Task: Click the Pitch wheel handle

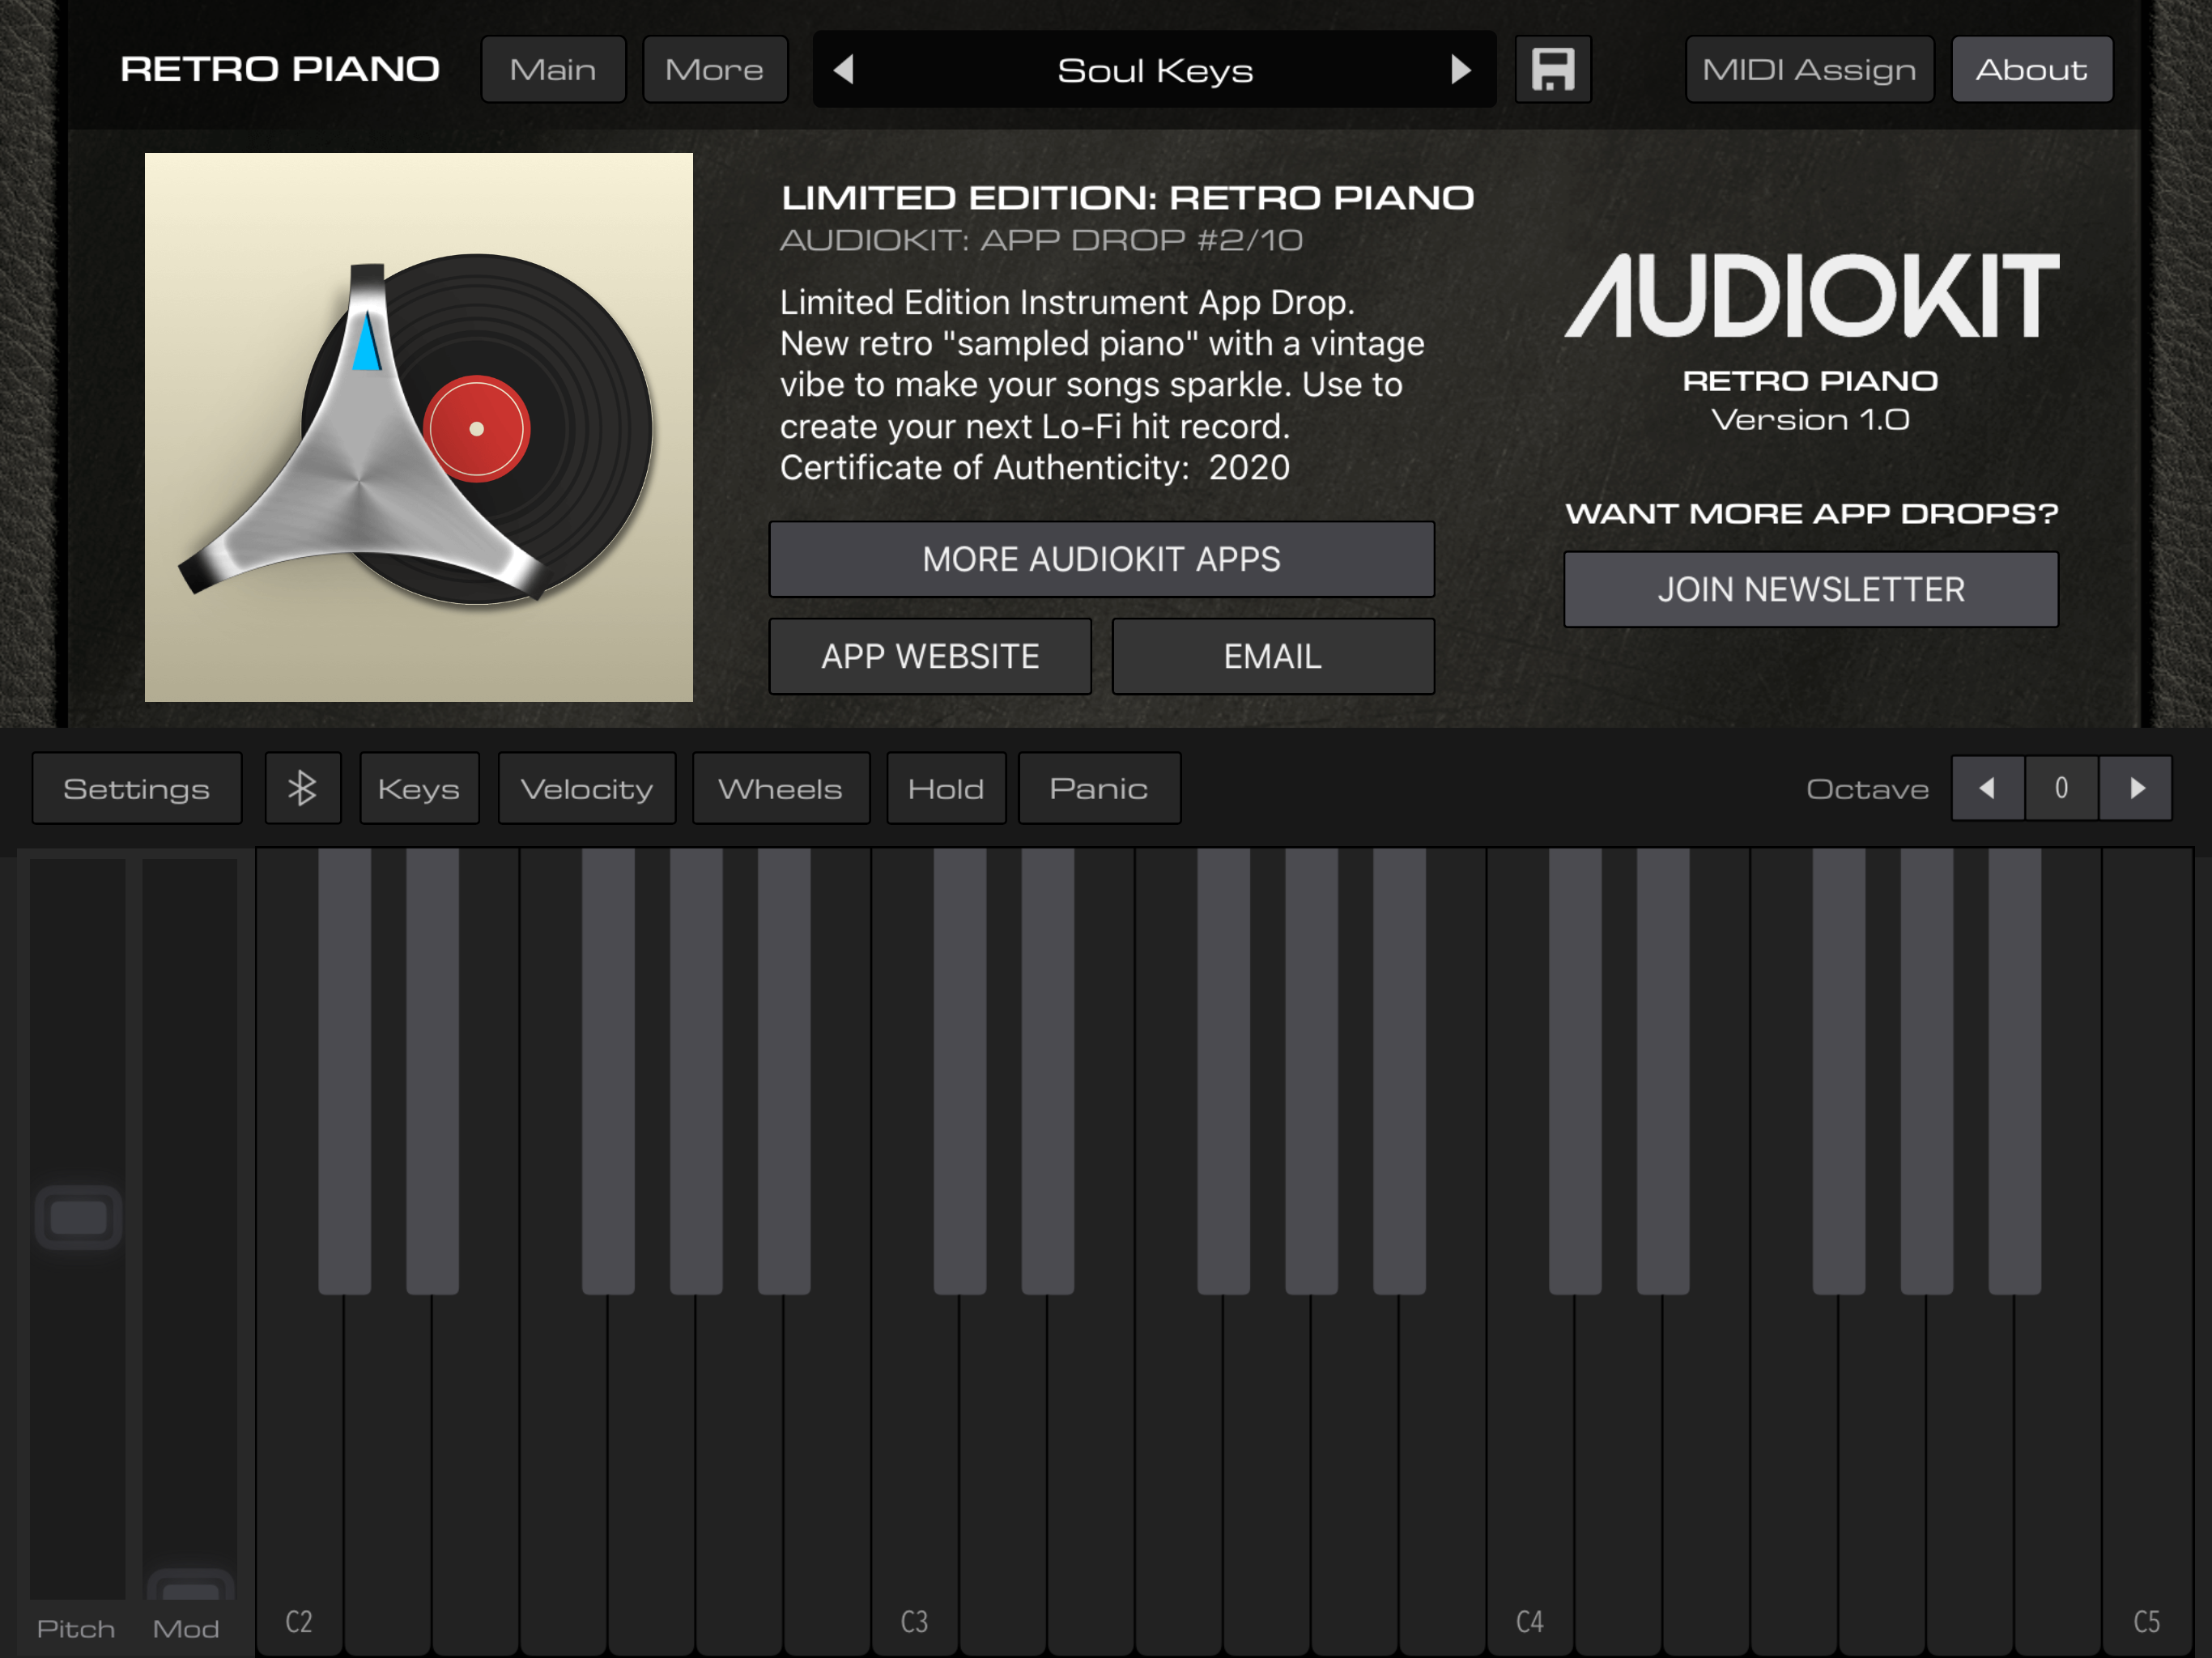Action: (78, 1217)
